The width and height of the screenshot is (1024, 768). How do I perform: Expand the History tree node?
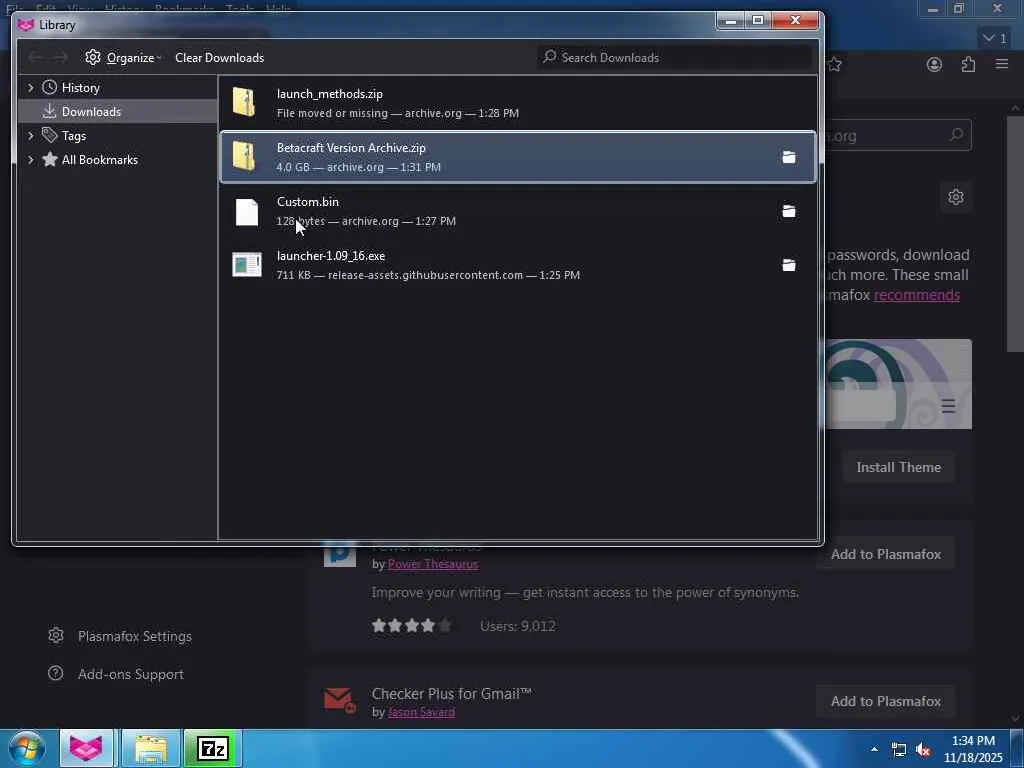click(30, 88)
